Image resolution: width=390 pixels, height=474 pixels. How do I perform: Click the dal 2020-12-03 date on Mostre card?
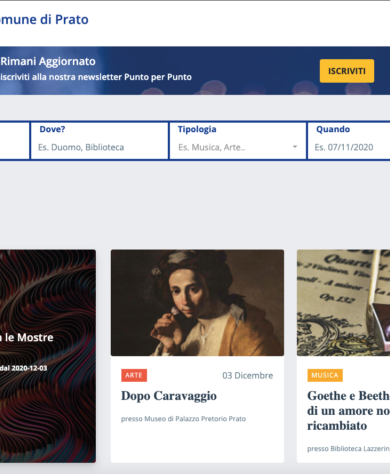point(24,368)
